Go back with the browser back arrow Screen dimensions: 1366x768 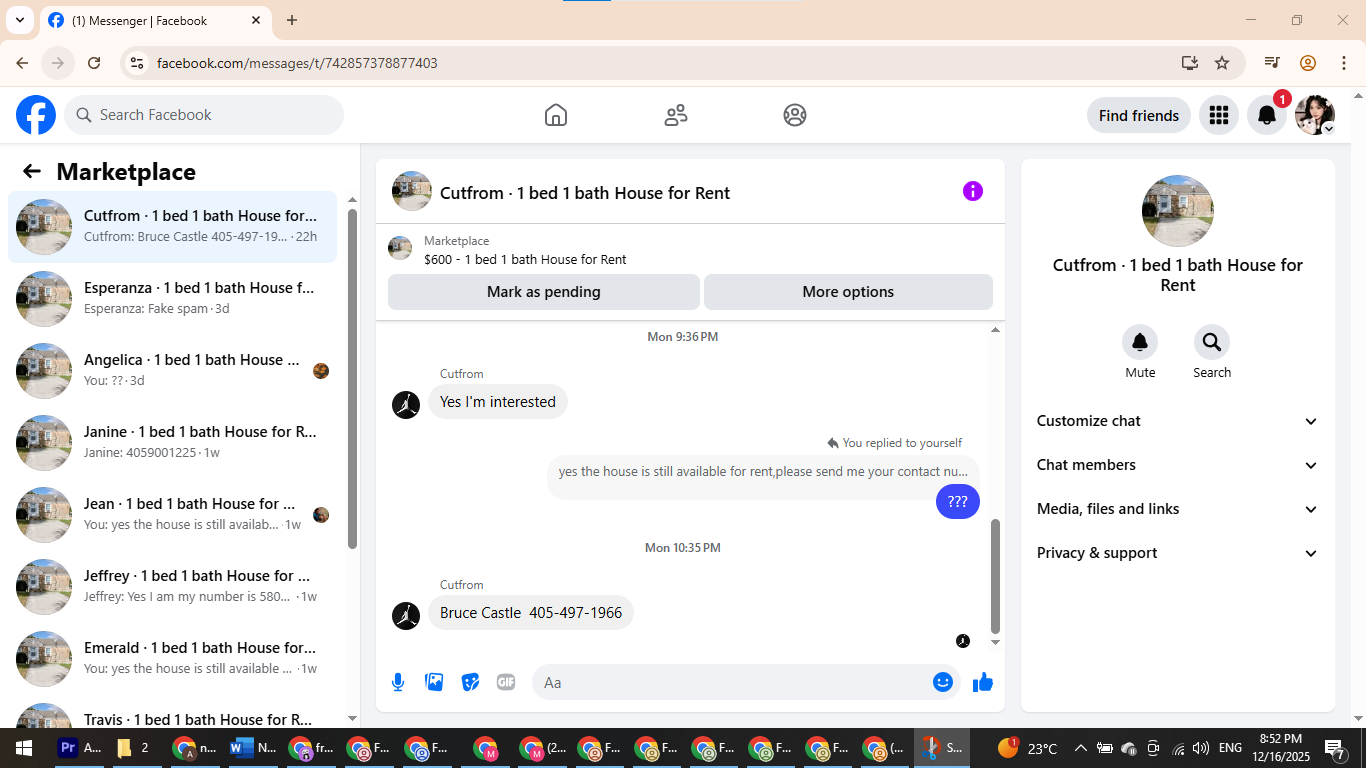pyautogui.click(x=22, y=63)
